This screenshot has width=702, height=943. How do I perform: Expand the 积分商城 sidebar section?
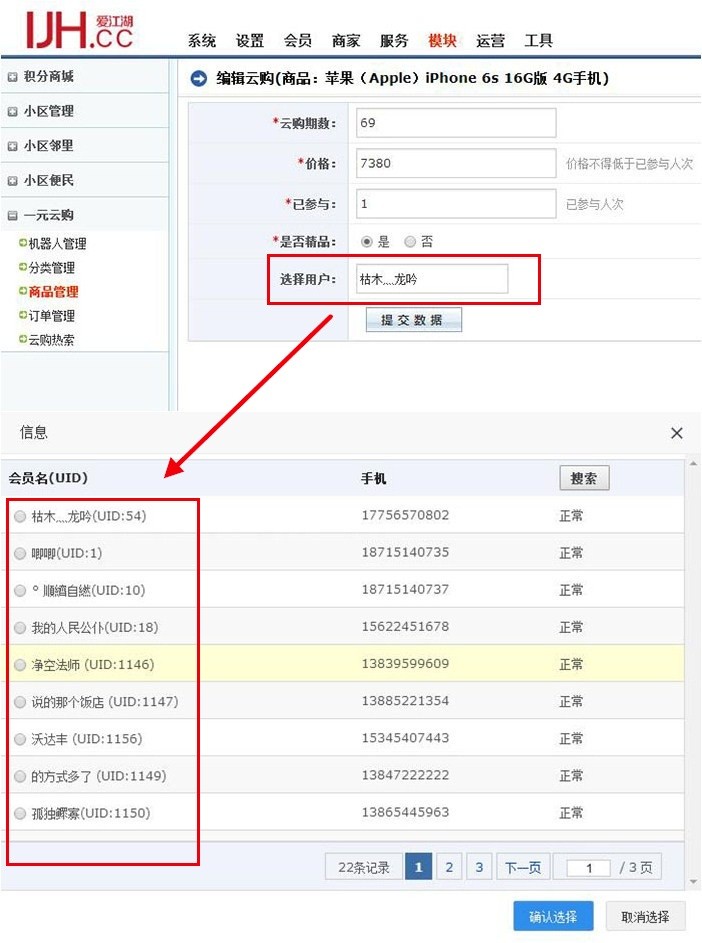tap(13, 77)
